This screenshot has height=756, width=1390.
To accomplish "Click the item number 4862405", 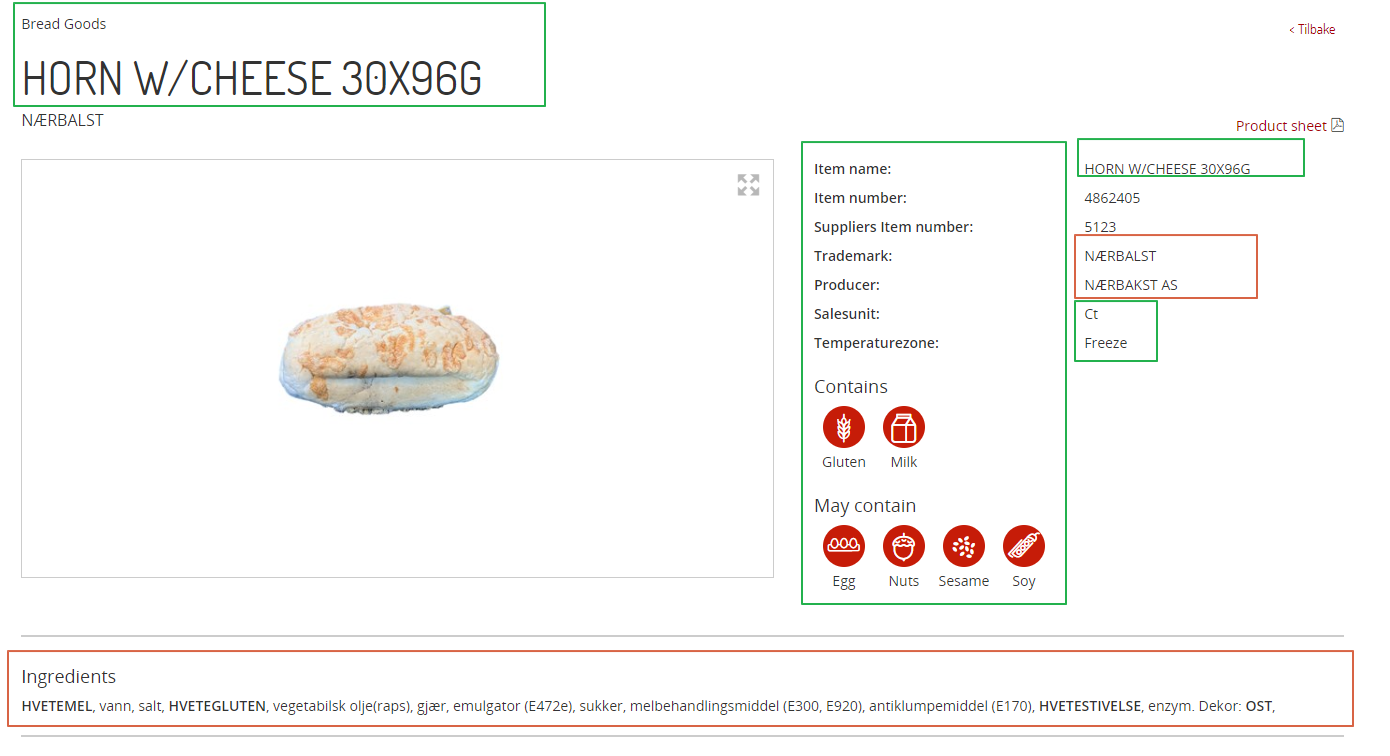I will pyautogui.click(x=1112, y=198).
